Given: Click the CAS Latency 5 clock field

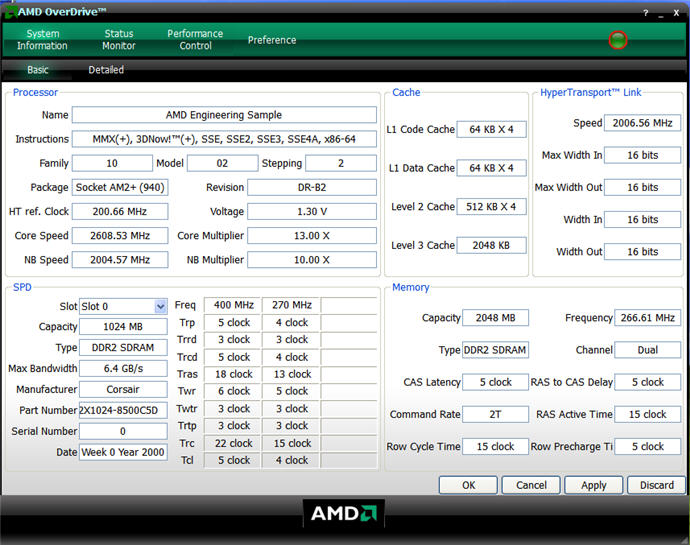Looking at the screenshot, I should (x=495, y=382).
